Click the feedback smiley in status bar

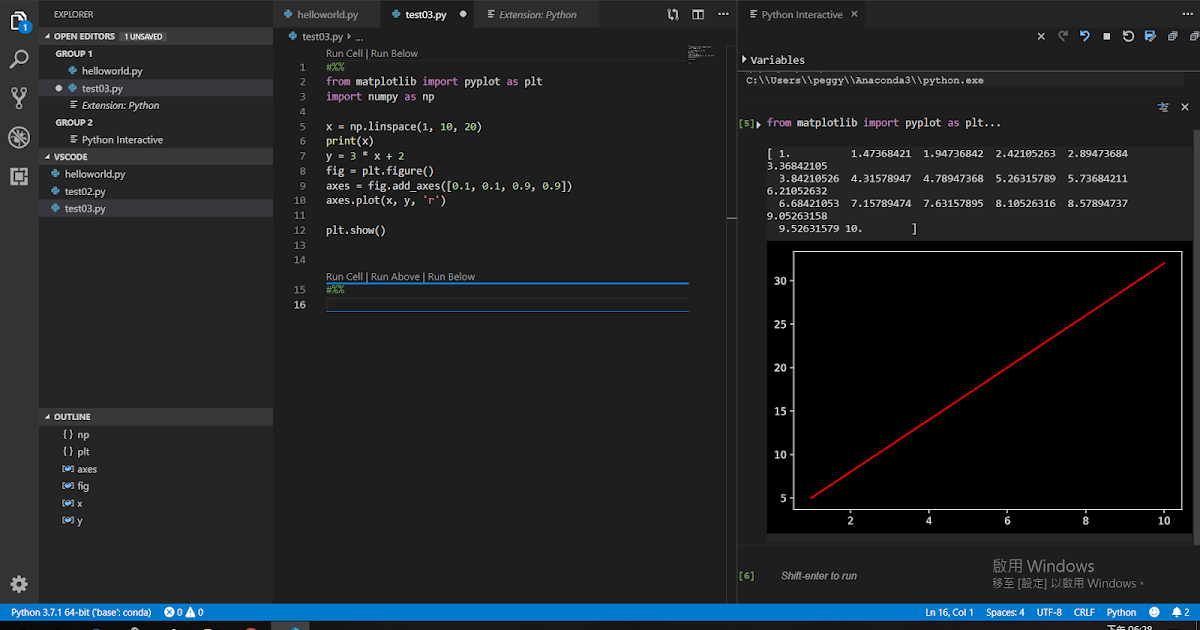(1154, 612)
